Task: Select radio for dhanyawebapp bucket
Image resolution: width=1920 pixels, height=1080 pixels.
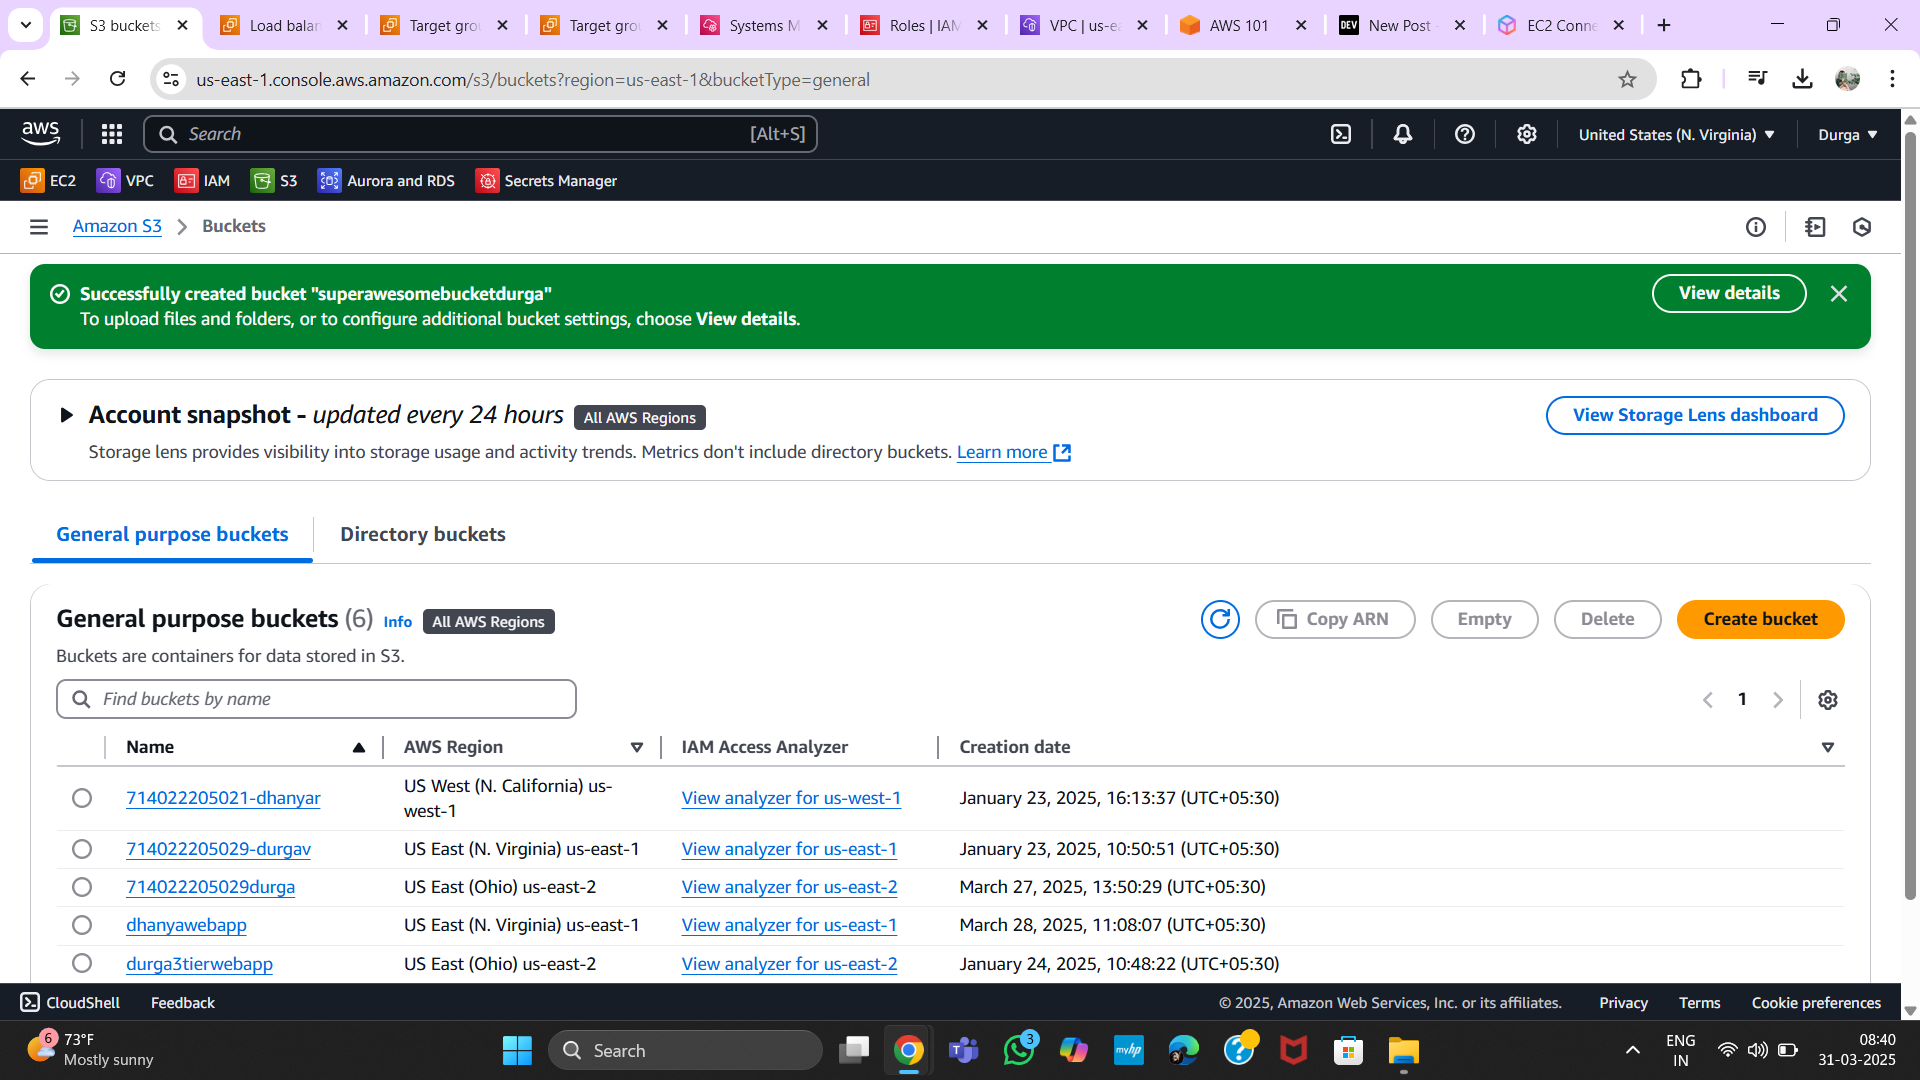Action: click(82, 925)
